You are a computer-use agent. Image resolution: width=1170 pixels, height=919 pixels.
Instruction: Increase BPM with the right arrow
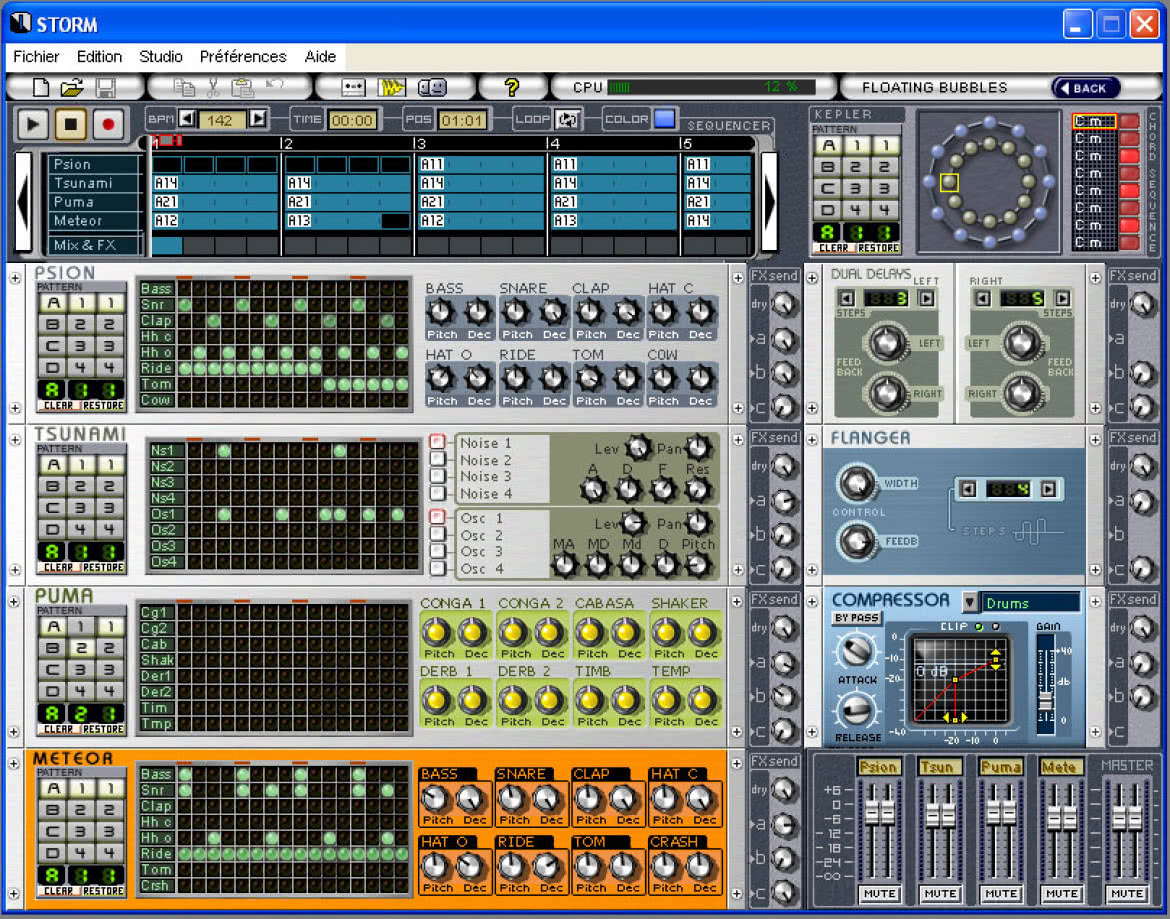pyautogui.click(x=258, y=119)
